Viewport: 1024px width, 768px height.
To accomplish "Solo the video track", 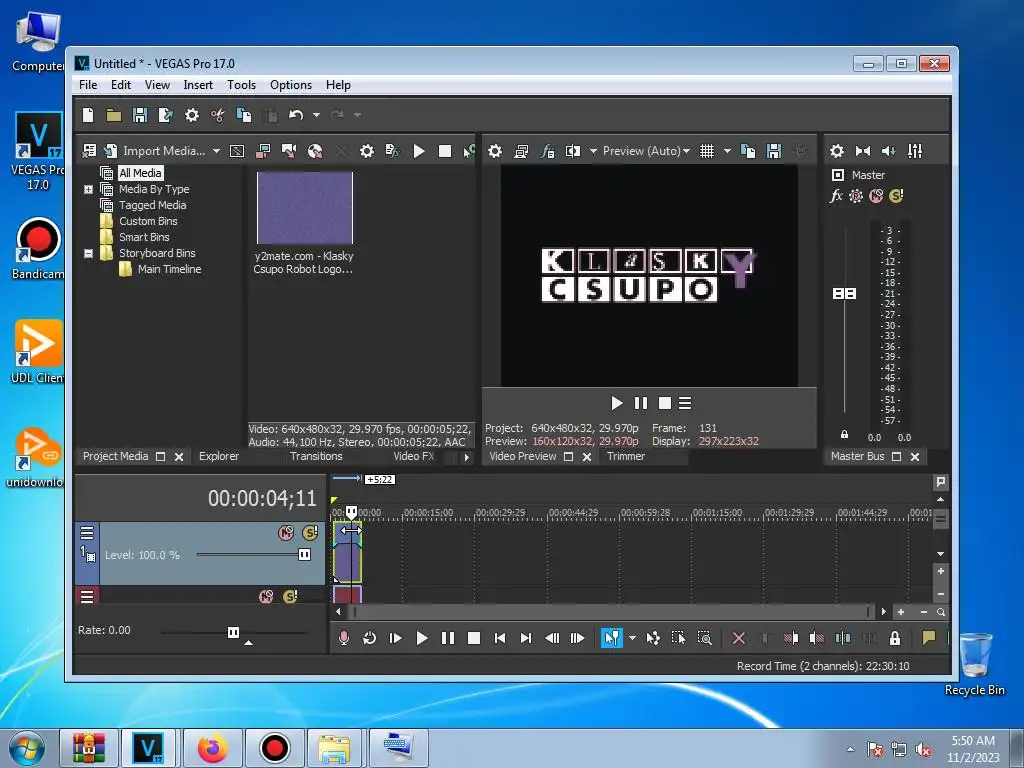I will point(310,533).
